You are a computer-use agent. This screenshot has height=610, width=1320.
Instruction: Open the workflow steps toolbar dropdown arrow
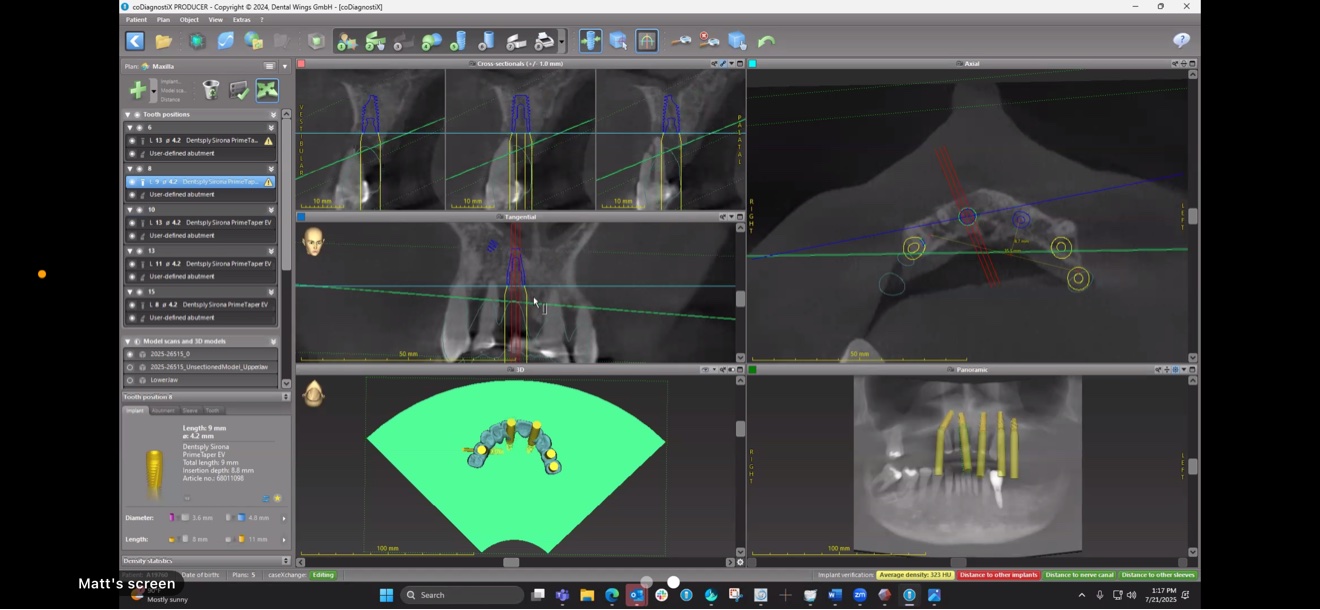pos(563,41)
